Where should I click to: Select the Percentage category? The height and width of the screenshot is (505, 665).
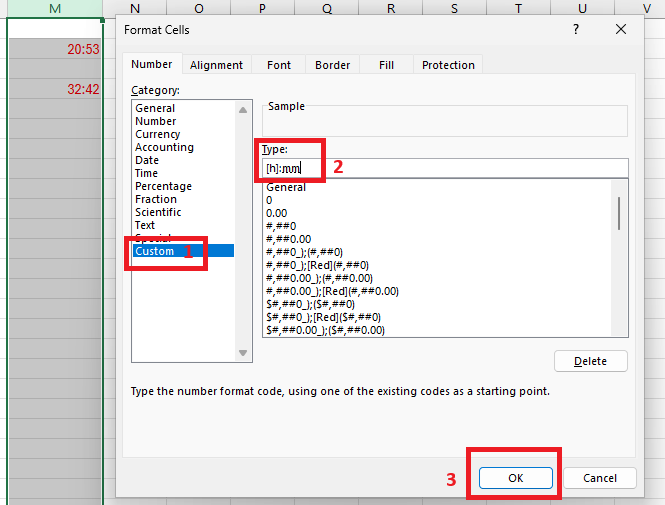183,186
